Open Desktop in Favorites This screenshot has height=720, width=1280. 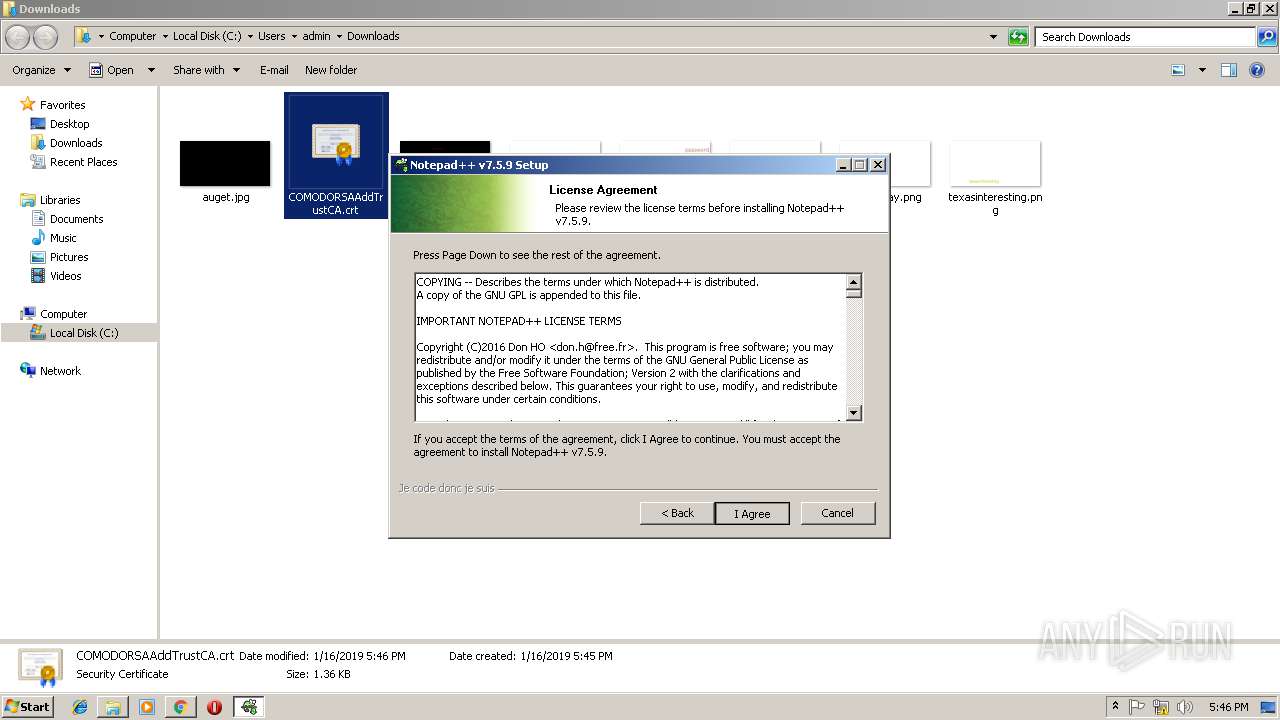click(x=69, y=124)
